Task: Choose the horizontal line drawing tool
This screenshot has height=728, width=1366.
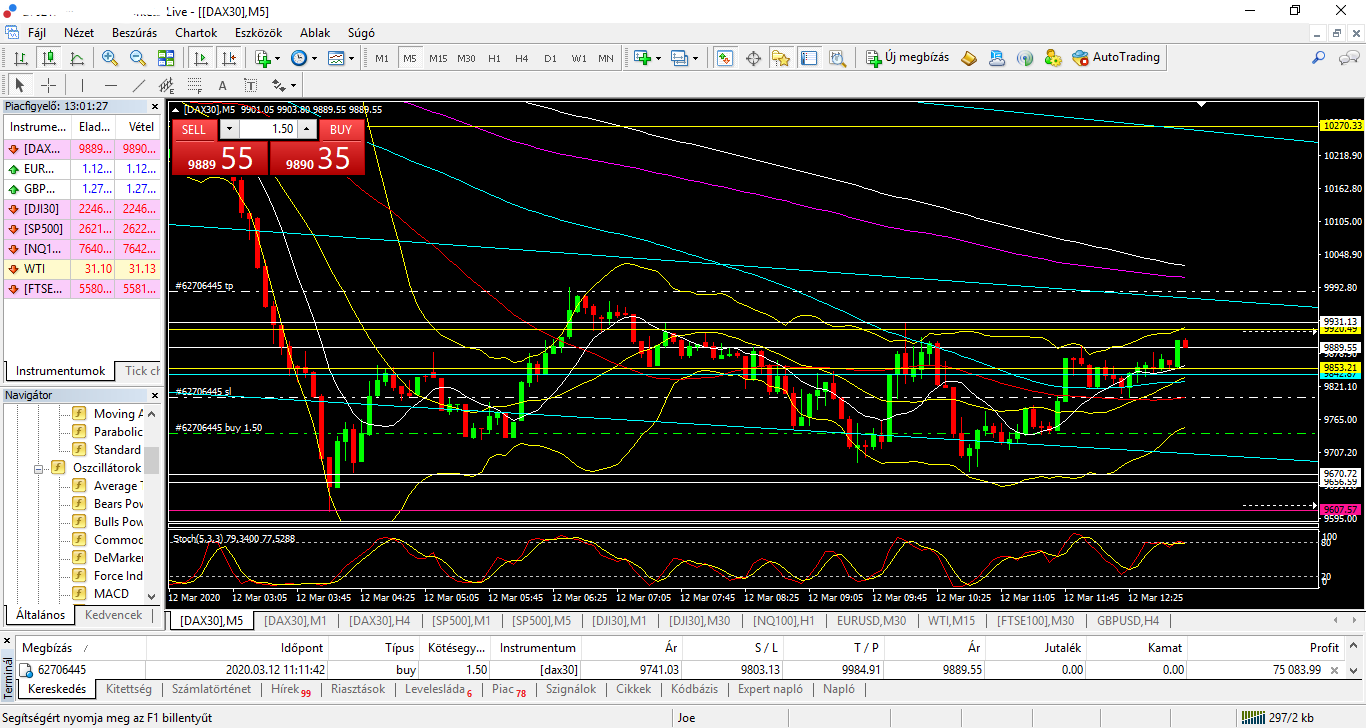Action: [110, 85]
